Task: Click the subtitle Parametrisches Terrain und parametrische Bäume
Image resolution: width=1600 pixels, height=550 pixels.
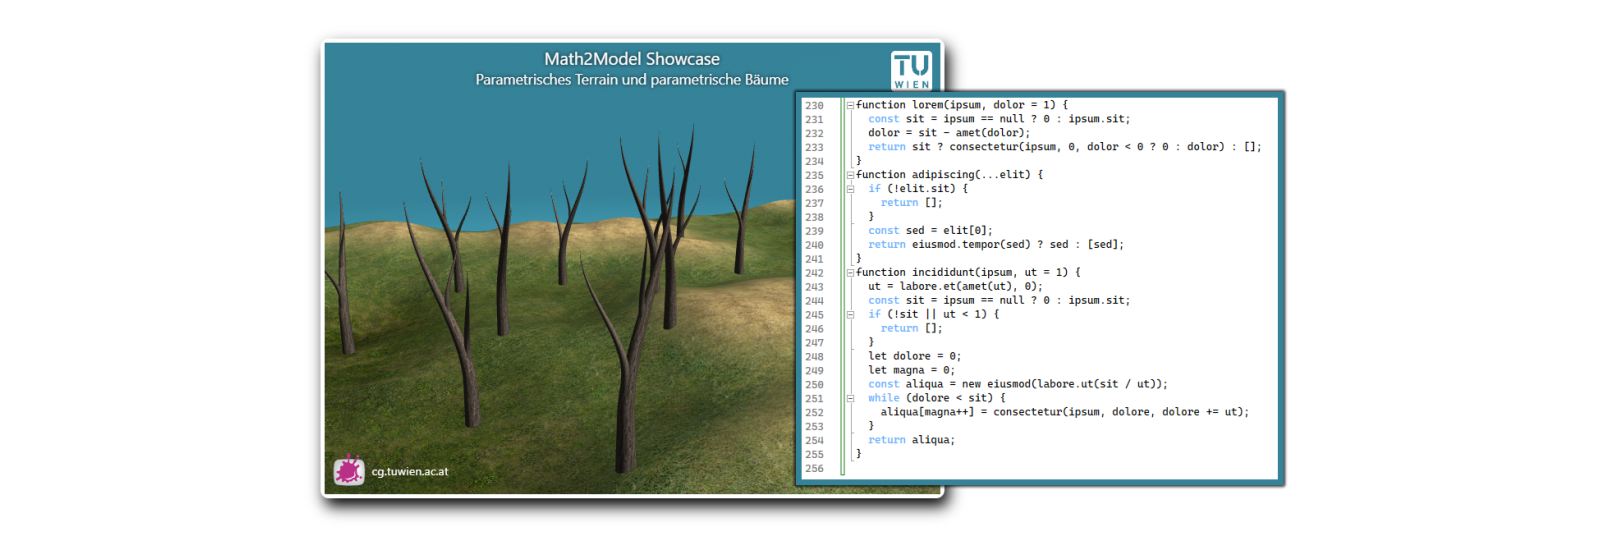Action: pos(632,80)
